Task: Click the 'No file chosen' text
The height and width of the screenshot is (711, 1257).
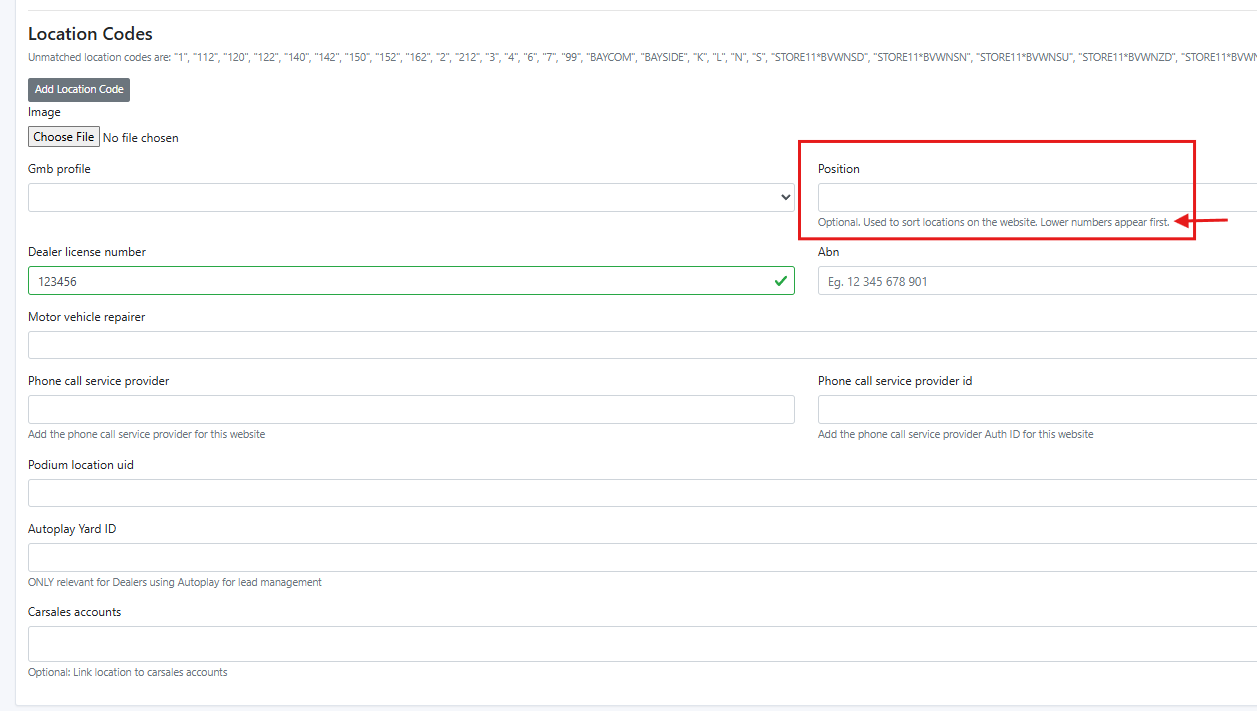Action: tap(141, 138)
